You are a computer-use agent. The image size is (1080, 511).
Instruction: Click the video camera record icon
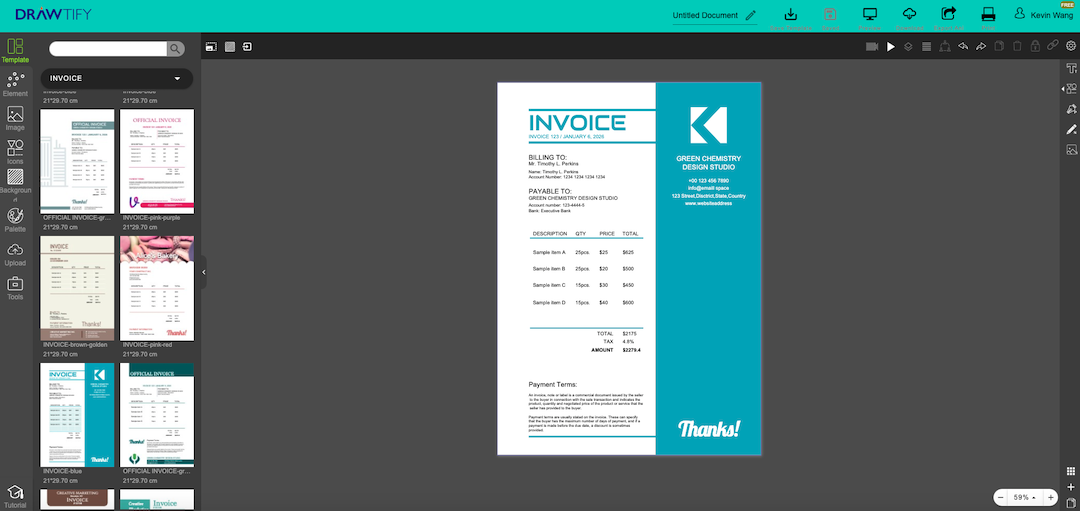pyautogui.click(x=872, y=47)
